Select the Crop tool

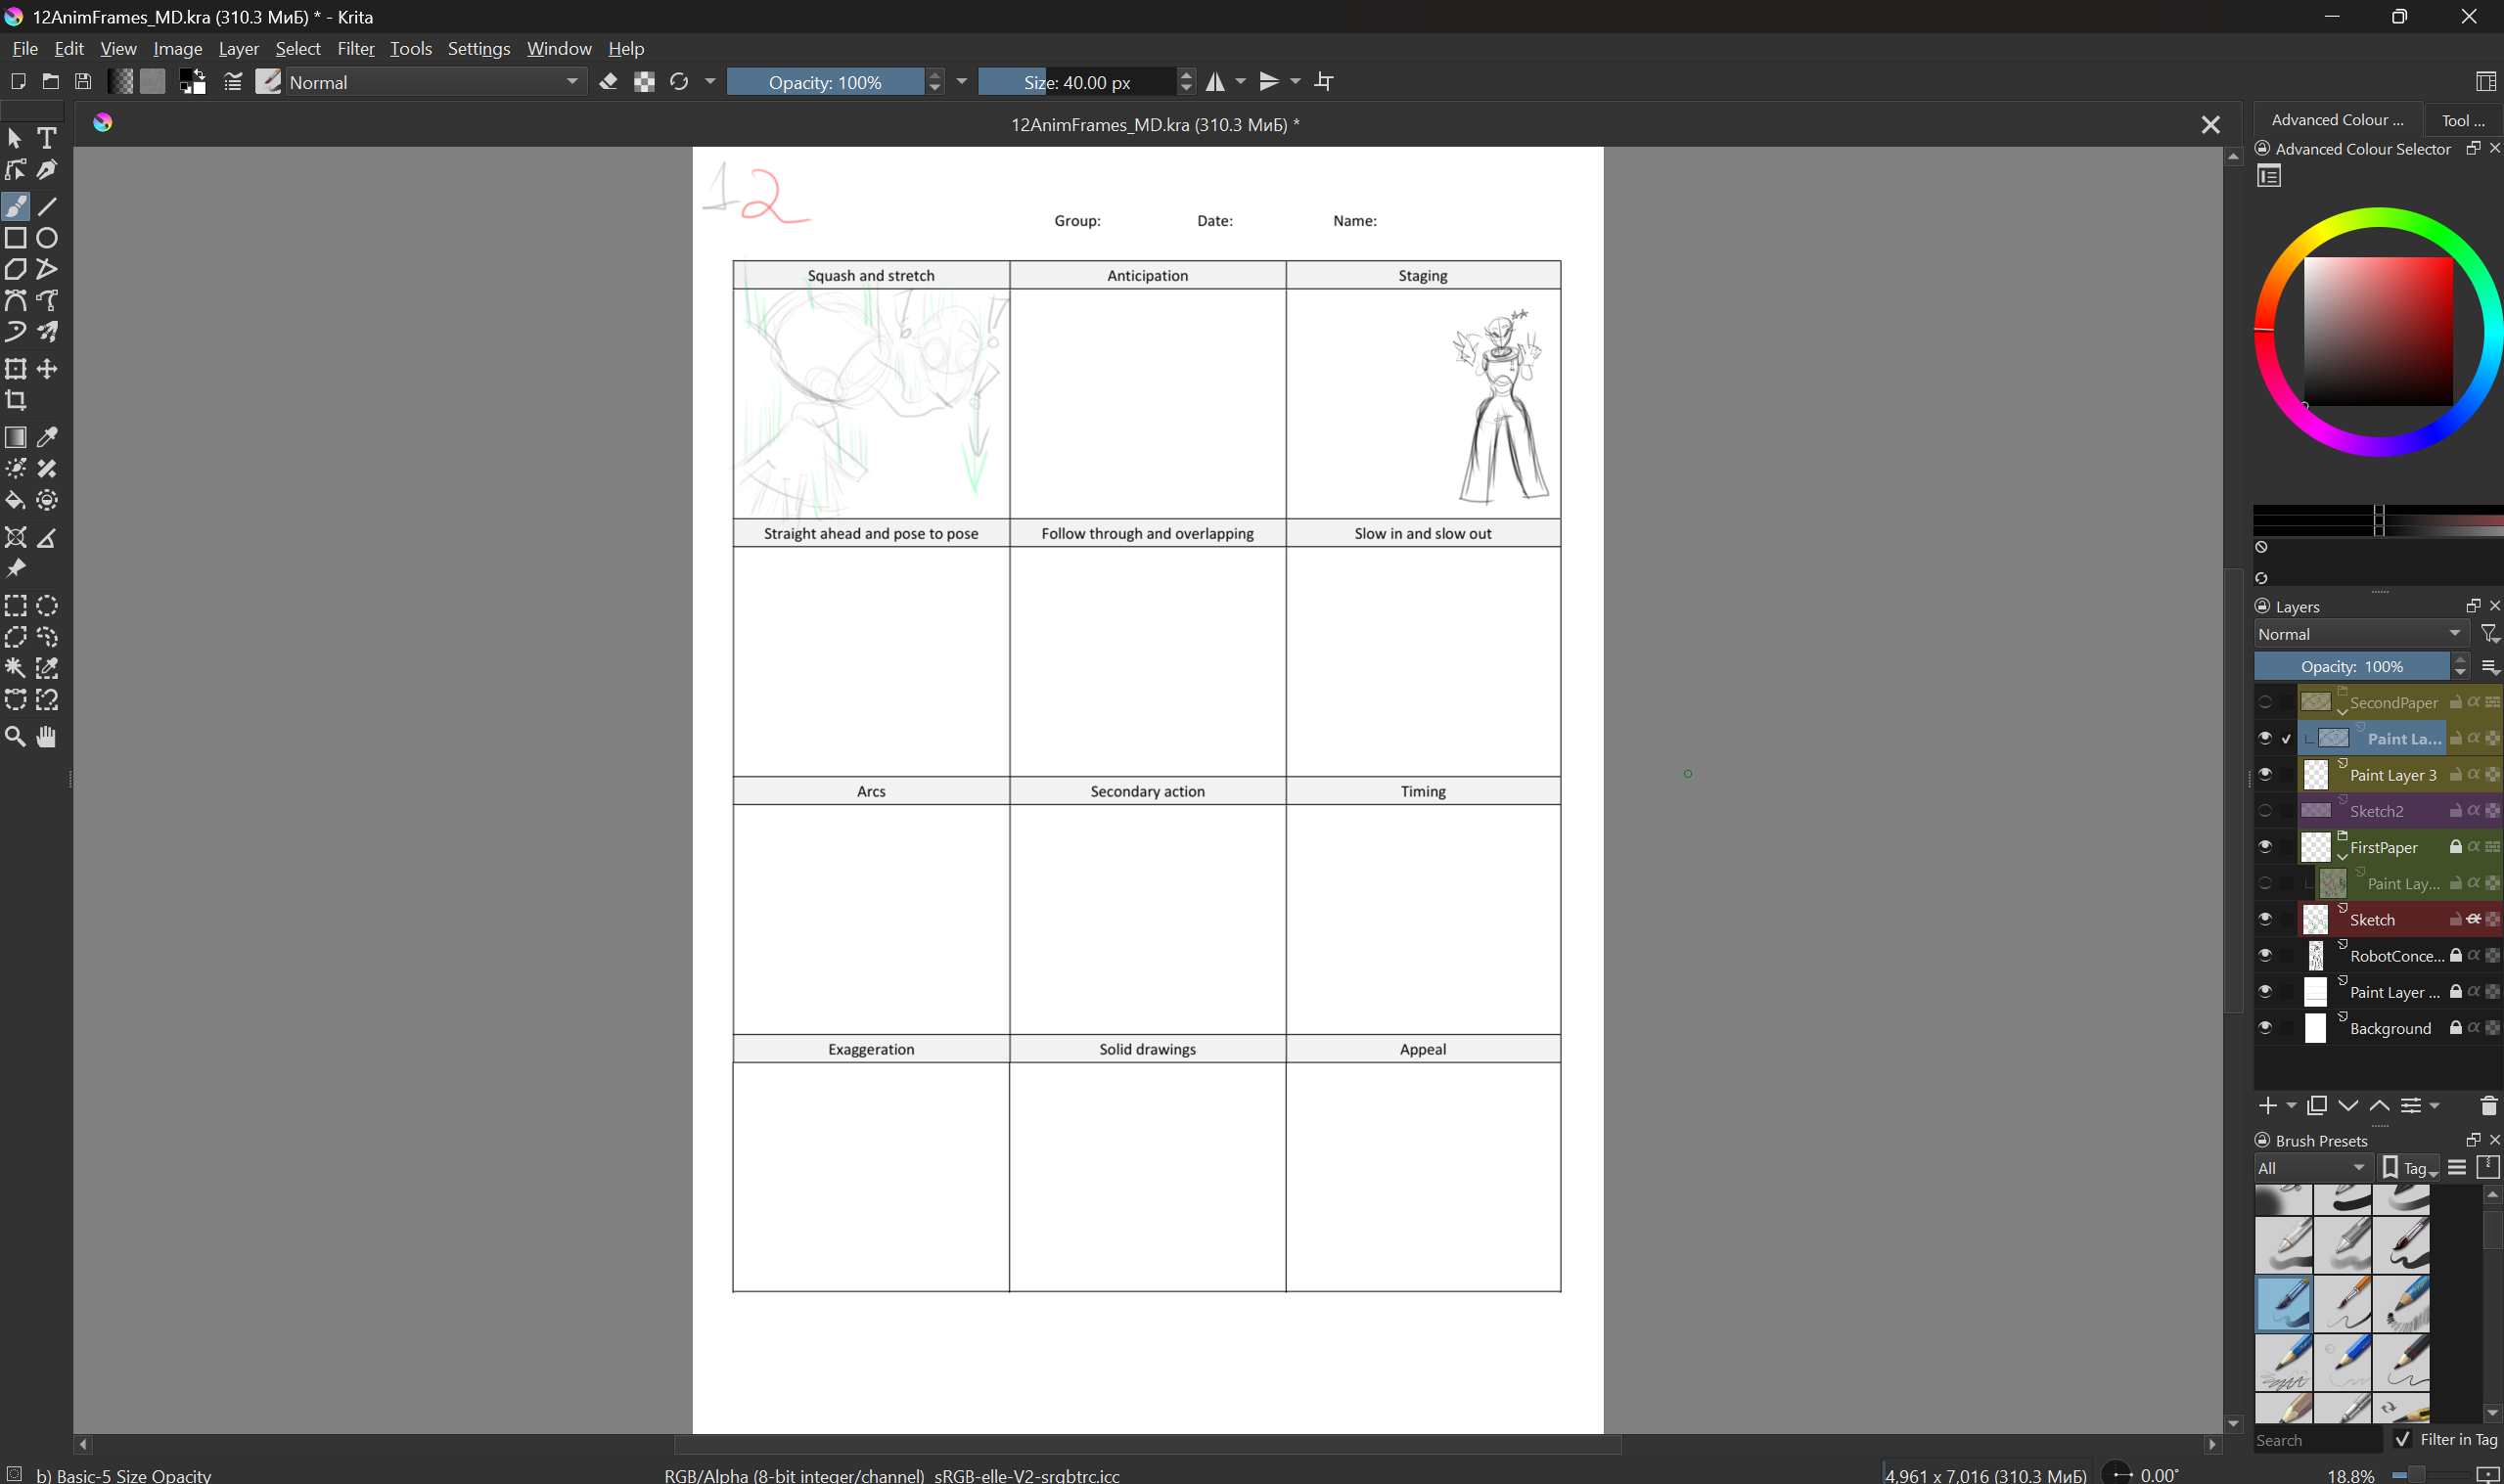pos(16,401)
